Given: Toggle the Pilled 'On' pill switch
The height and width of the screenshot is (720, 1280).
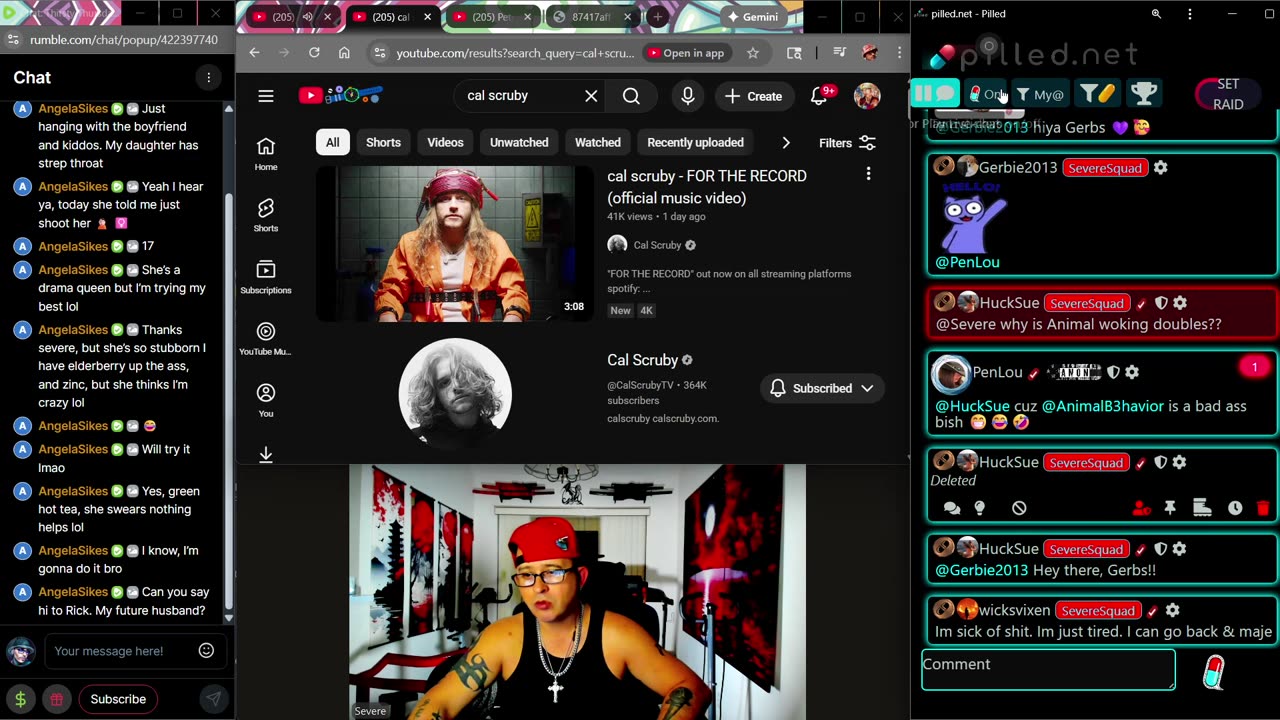Looking at the screenshot, I should [988, 94].
